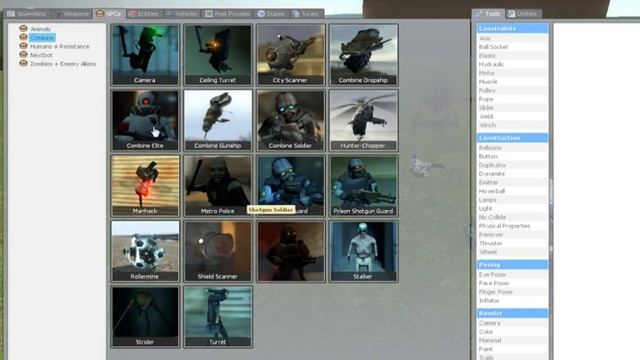The height and width of the screenshot is (360, 640).
Task: Select the No Collide tool
Action: (x=512, y=217)
